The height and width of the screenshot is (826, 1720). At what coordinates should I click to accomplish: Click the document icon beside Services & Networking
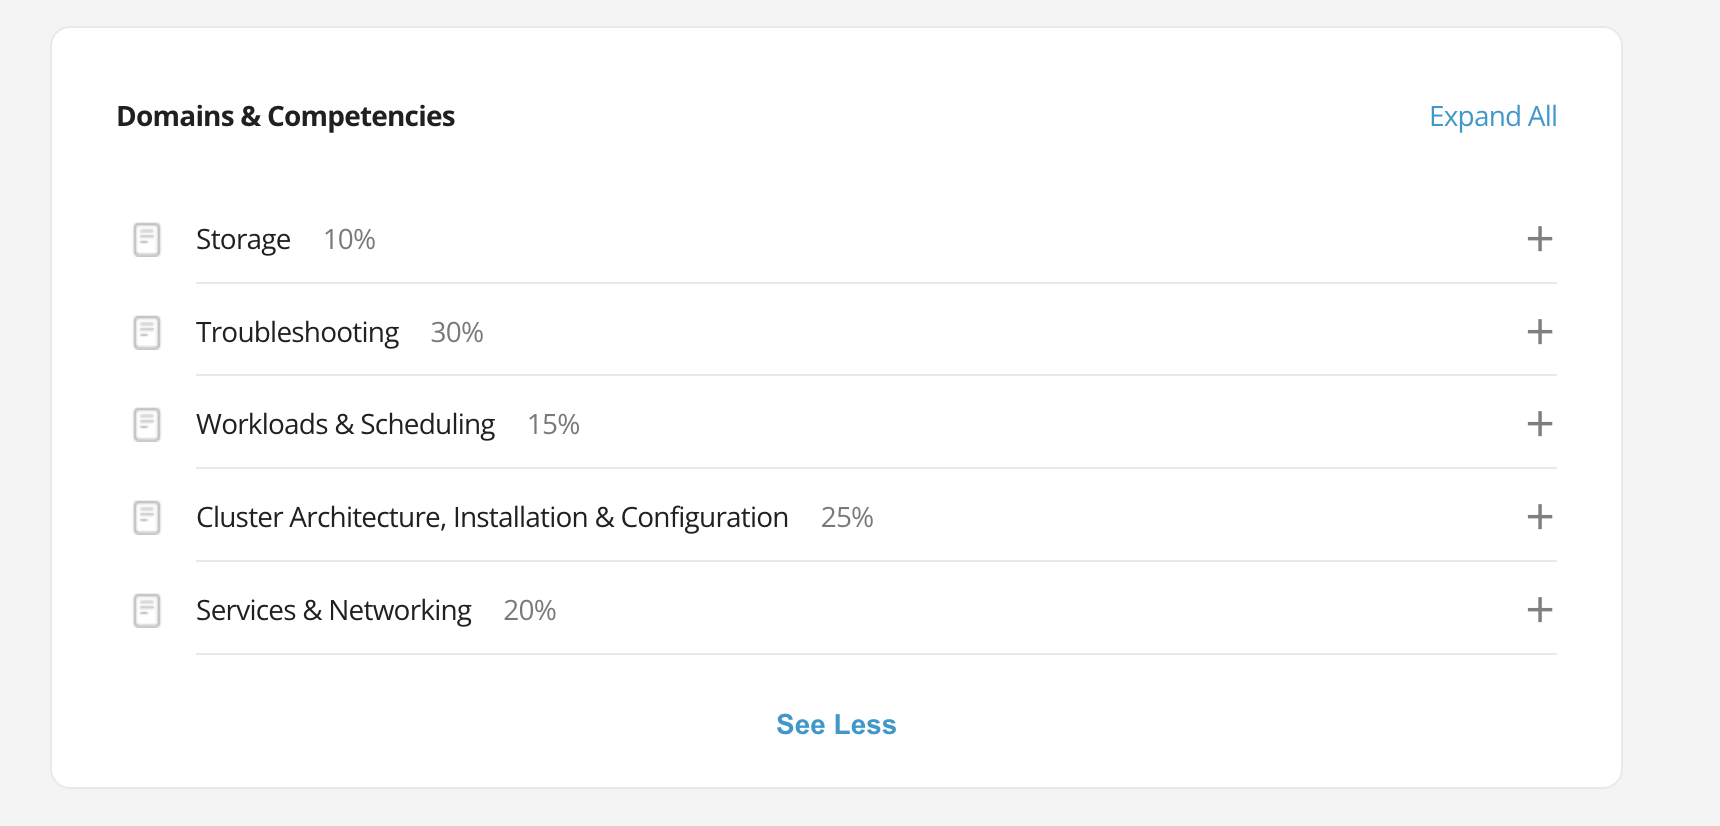(147, 611)
